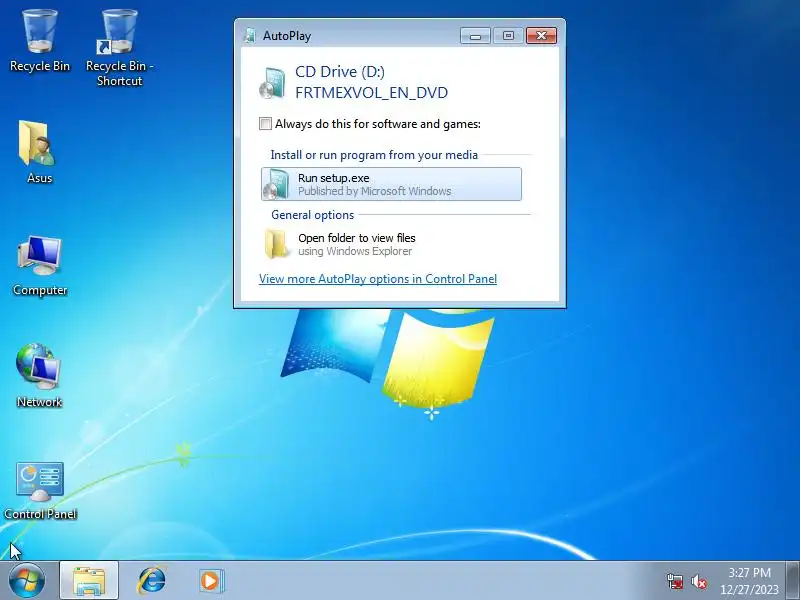800x600 pixels.
Task: Click the network status tray icon
Action: click(x=675, y=582)
